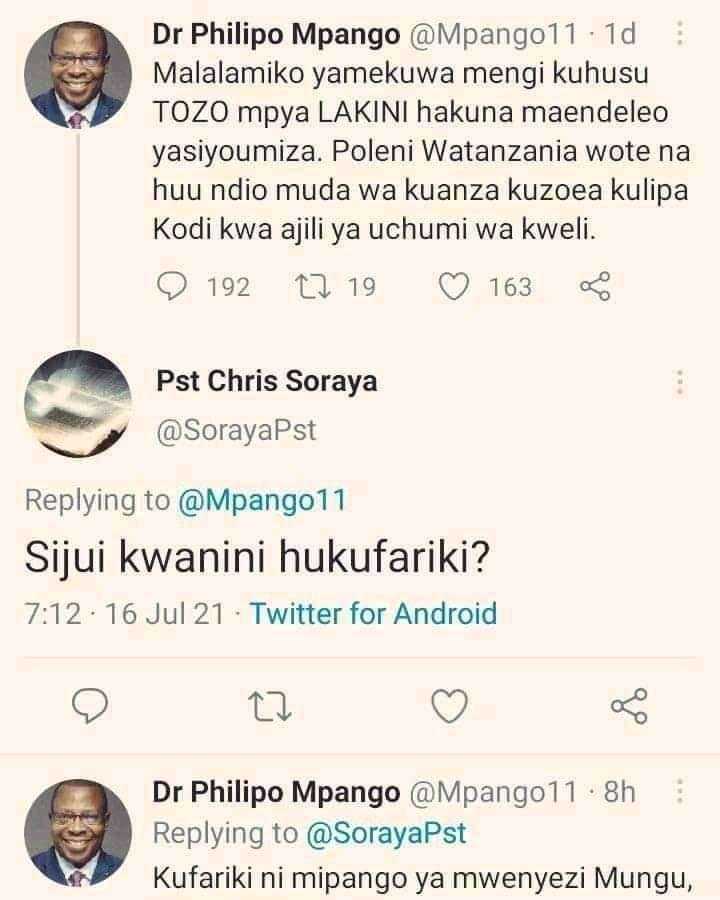Share the top Mpango tweet
This screenshot has height=900, width=720.
pos(595,286)
